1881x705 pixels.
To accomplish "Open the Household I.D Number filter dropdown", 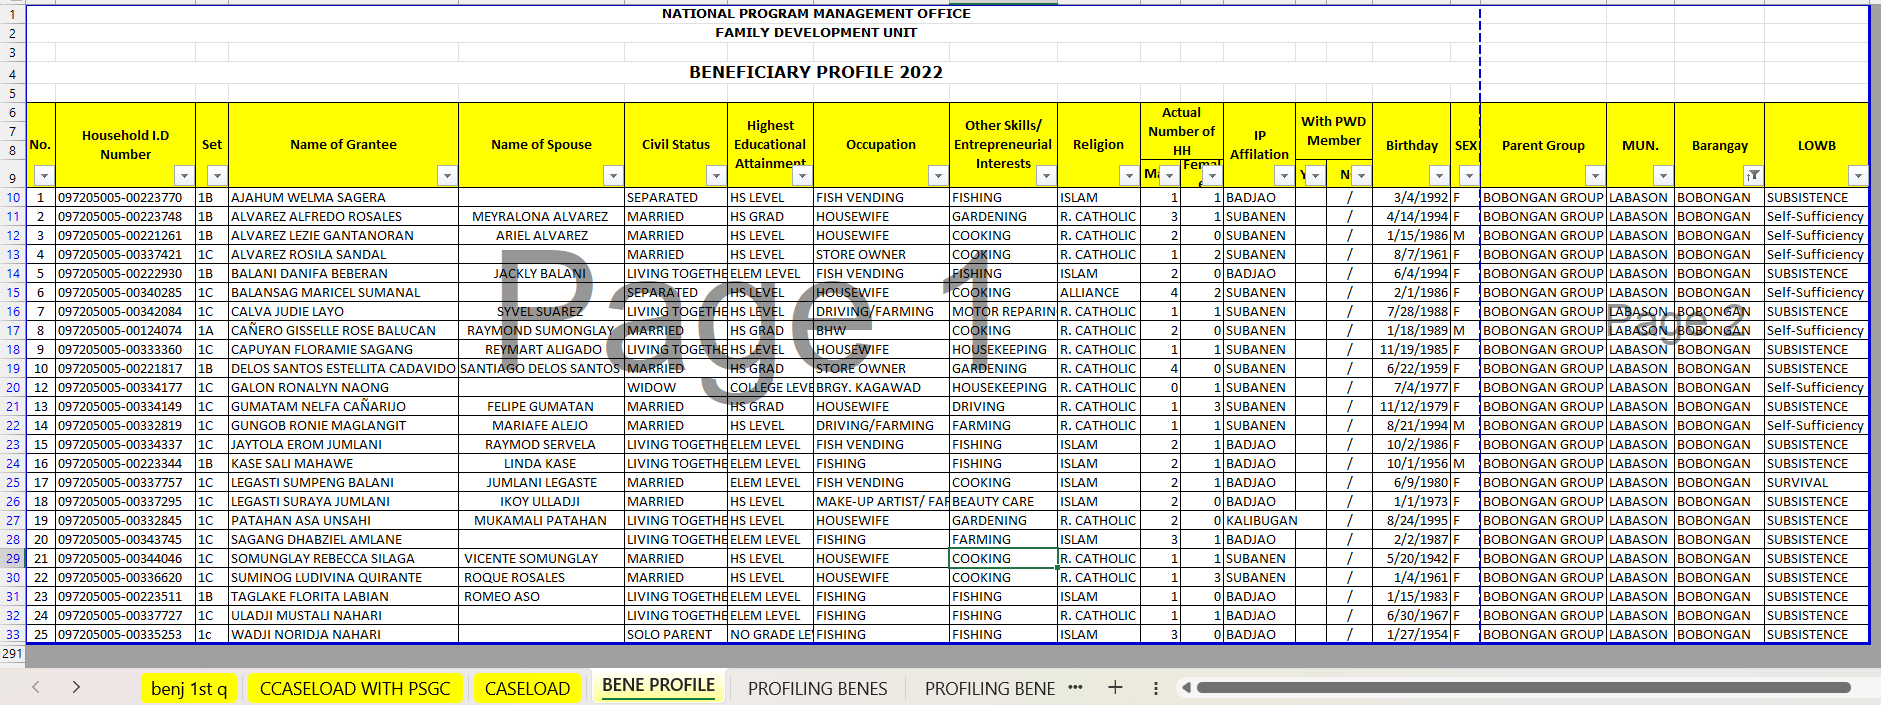I will (x=183, y=176).
